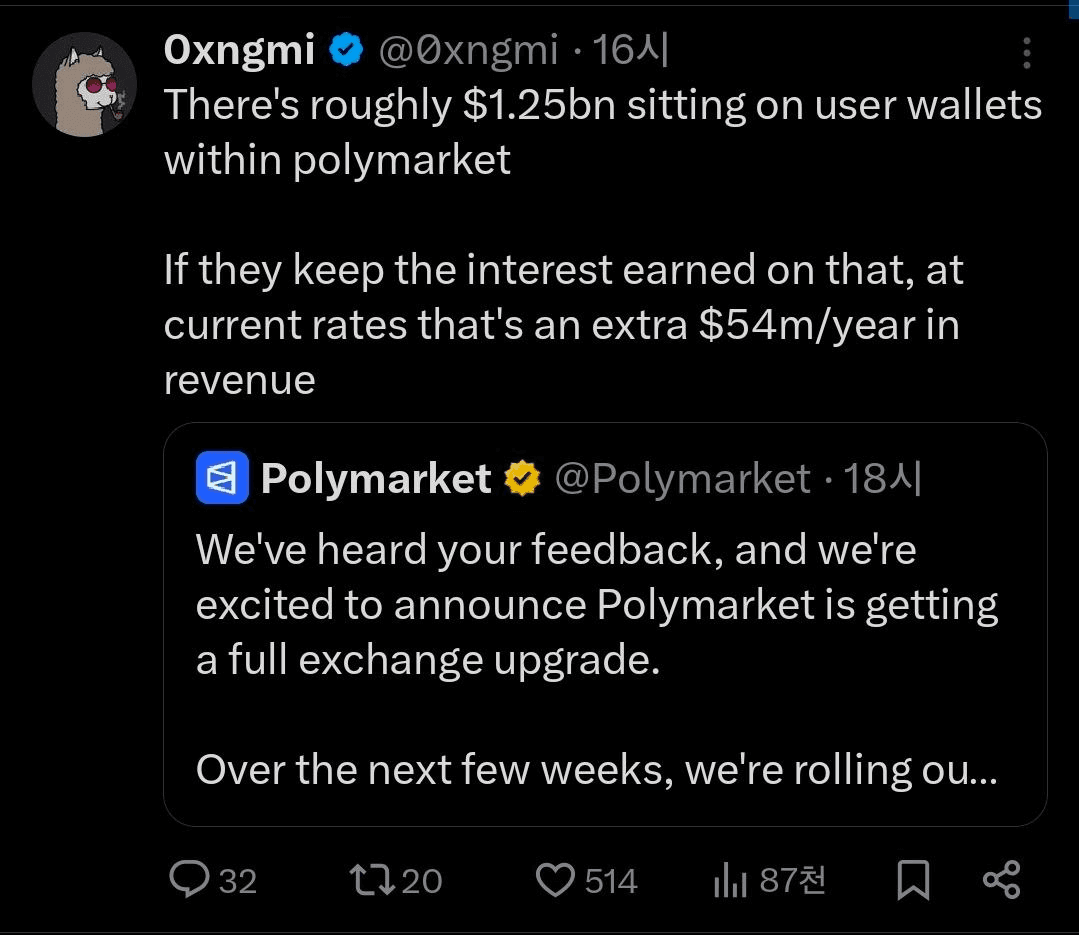Open the Polymarket account name
Viewport: 1079px width, 935px height.
point(375,479)
